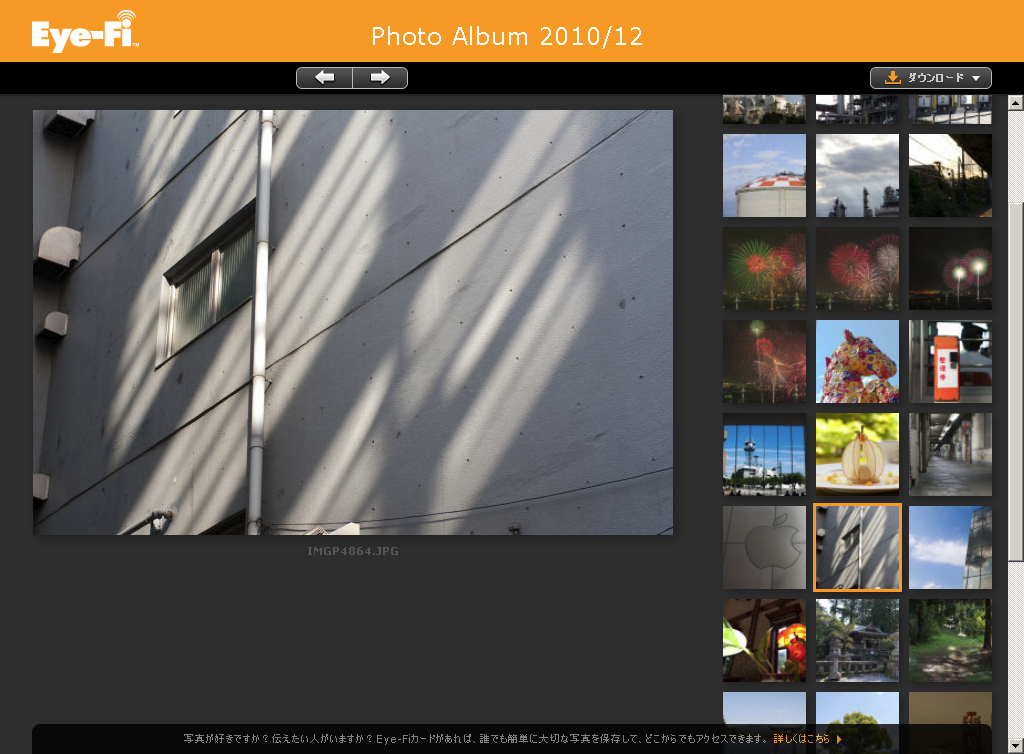The height and width of the screenshot is (754, 1024).
Task: Open the red-white checkered tank thumbnail
Action: pos(764,176)
